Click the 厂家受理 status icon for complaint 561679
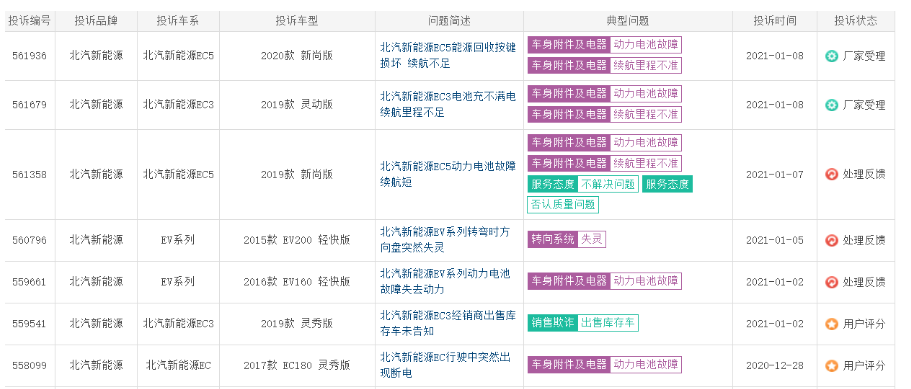 (x=831, y=105)
